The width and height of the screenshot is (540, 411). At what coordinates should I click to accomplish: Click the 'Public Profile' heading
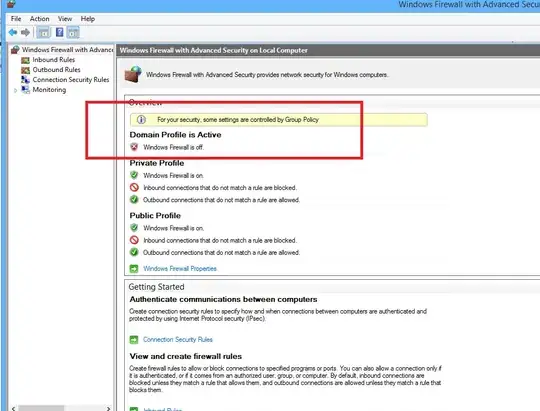coord(155,216)
